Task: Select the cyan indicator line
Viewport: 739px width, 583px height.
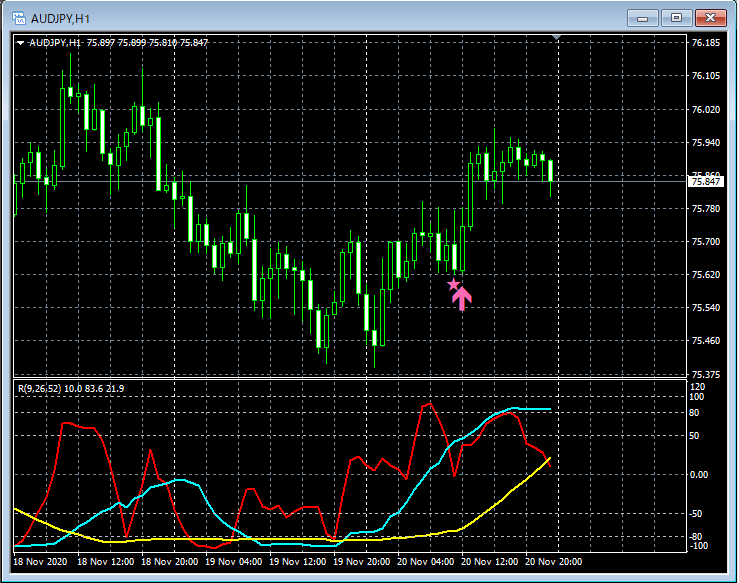Action: [420, 483]
